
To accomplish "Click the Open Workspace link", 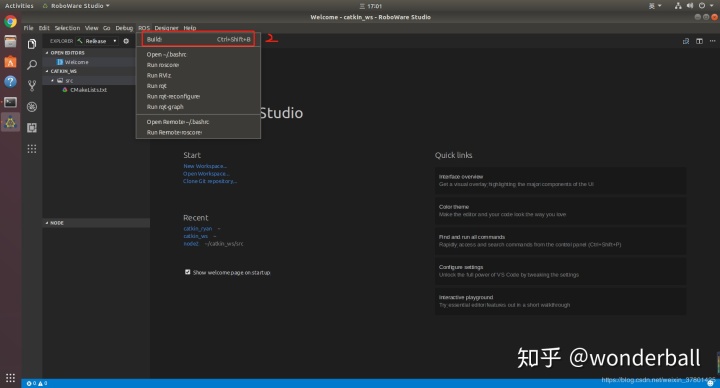I will [206, 174].
